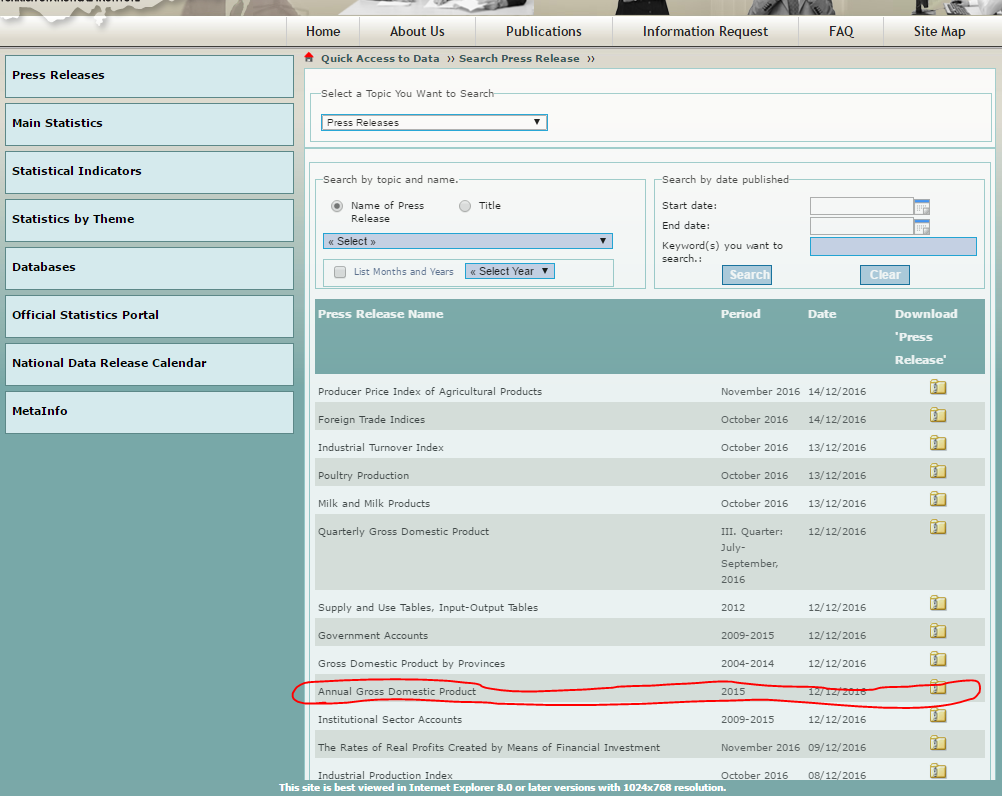Open Databases in the sidebar

(150, 268)
